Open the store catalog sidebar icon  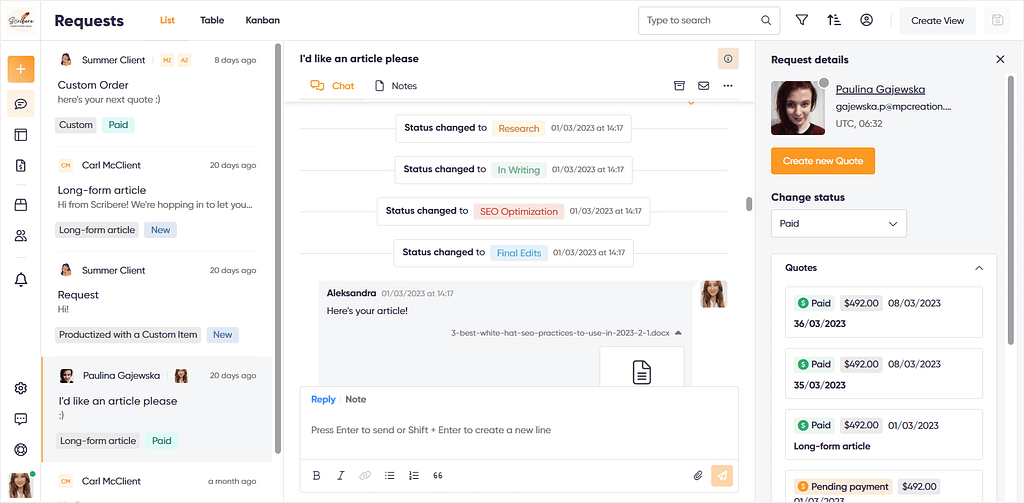coord(21,205)
